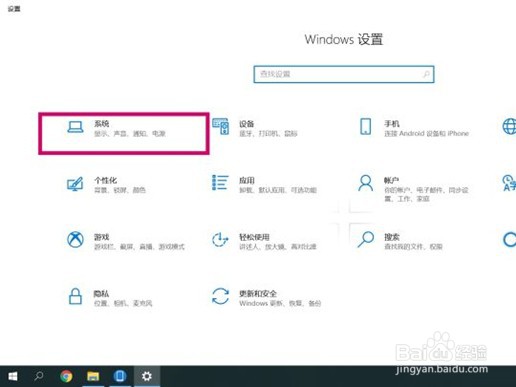Open the Personalization (个性化) icon
The image size is (516, 387).
click(x=75, y=184)
